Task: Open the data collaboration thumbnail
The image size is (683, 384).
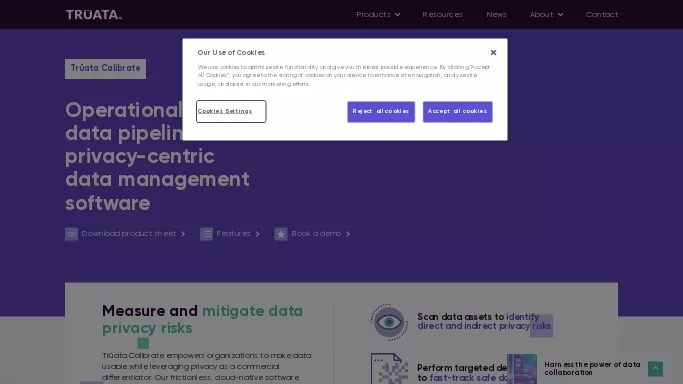Action: point(522,369)
